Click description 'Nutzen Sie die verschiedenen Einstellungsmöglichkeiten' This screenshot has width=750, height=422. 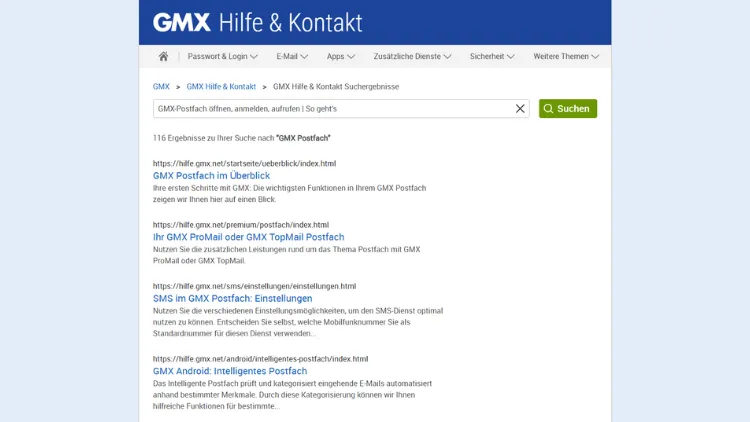tap(298, 322)
